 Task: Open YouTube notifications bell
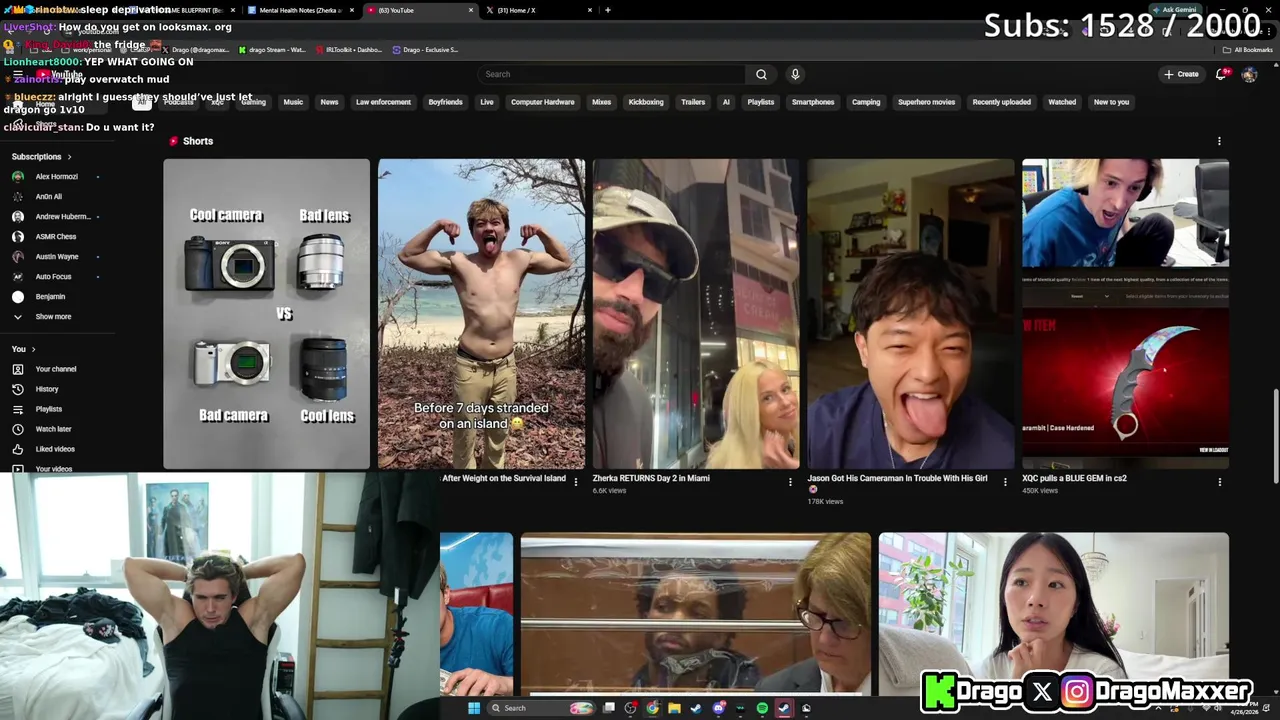tap(1221, 74)
